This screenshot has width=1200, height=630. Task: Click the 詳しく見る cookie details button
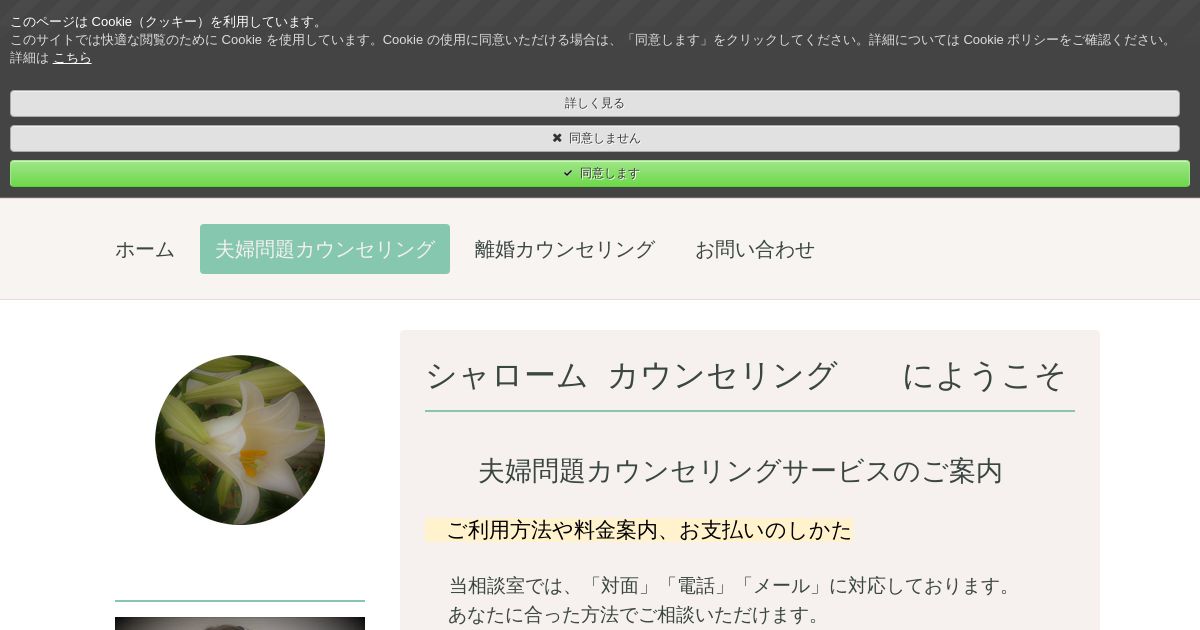pos(595,103)
